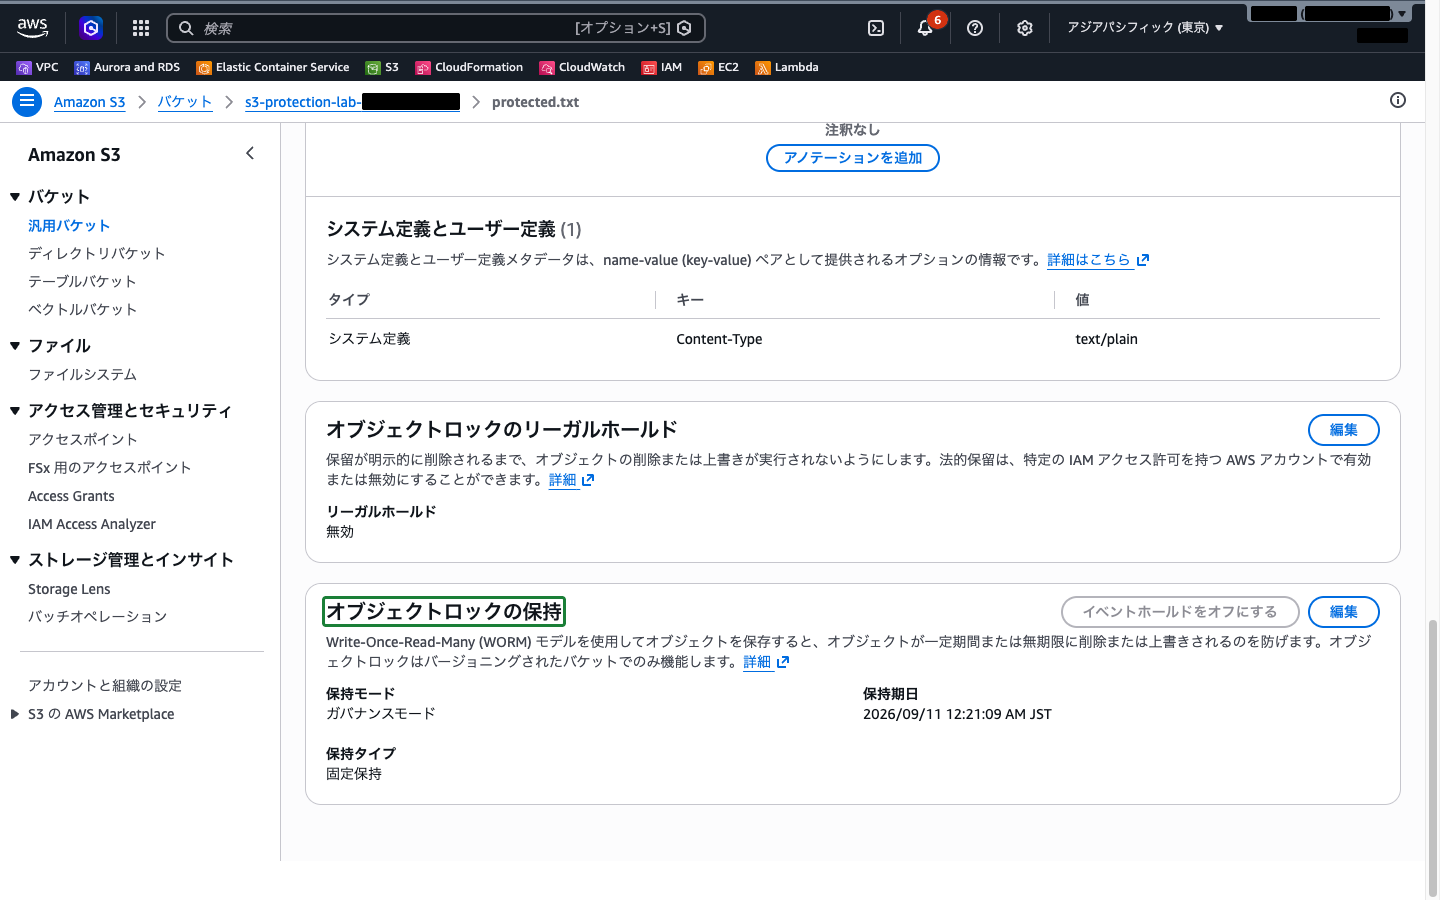Open the CloudShell terminal icon
Image resolution: width=1440 pixels, height=900 pixels.
pyautogui.click(x=876, y=28)
